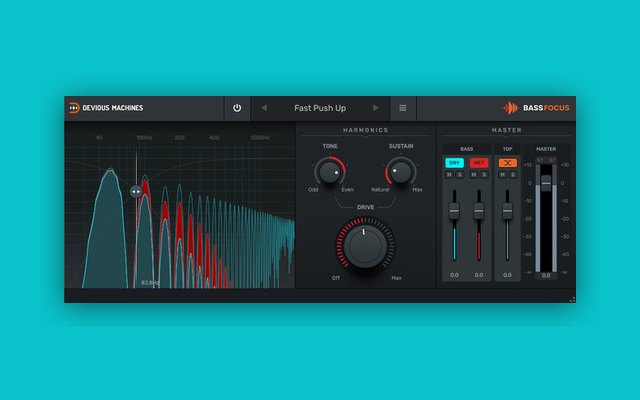Click the crossover frequency handle with arrows
This screenshot has width=640, height=400.
[x=136, y=191]
